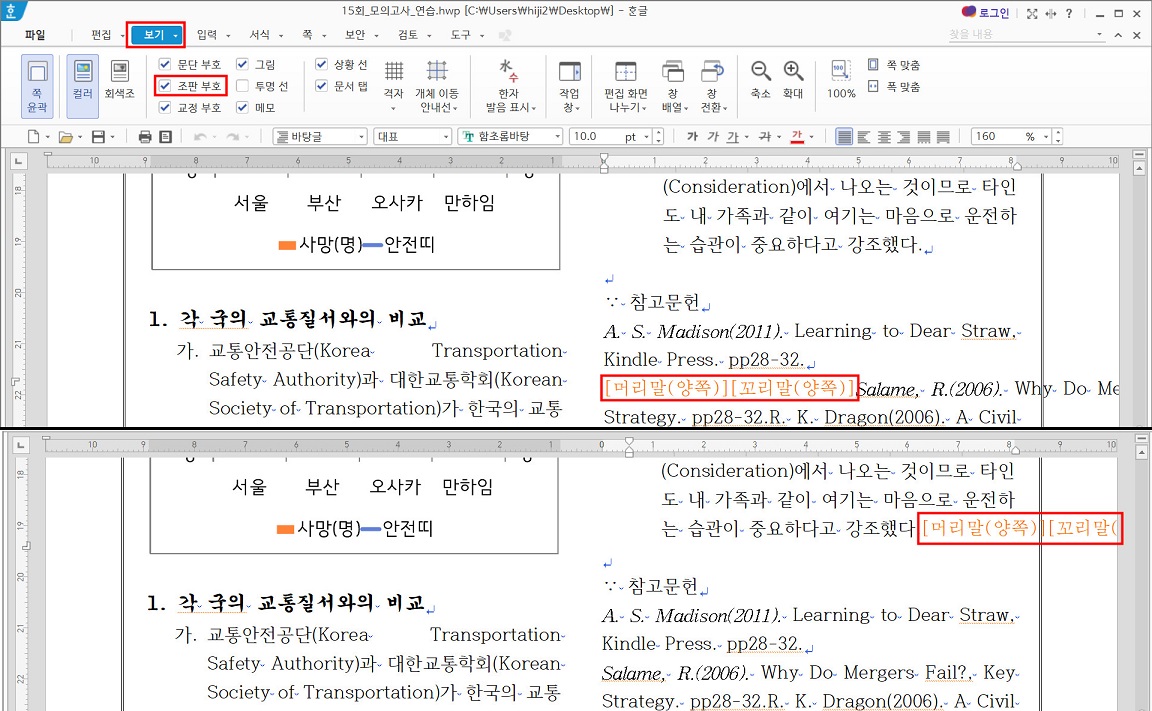The image size is (1152, 711).
Task: Redo the last action
Action: (232, 137)
